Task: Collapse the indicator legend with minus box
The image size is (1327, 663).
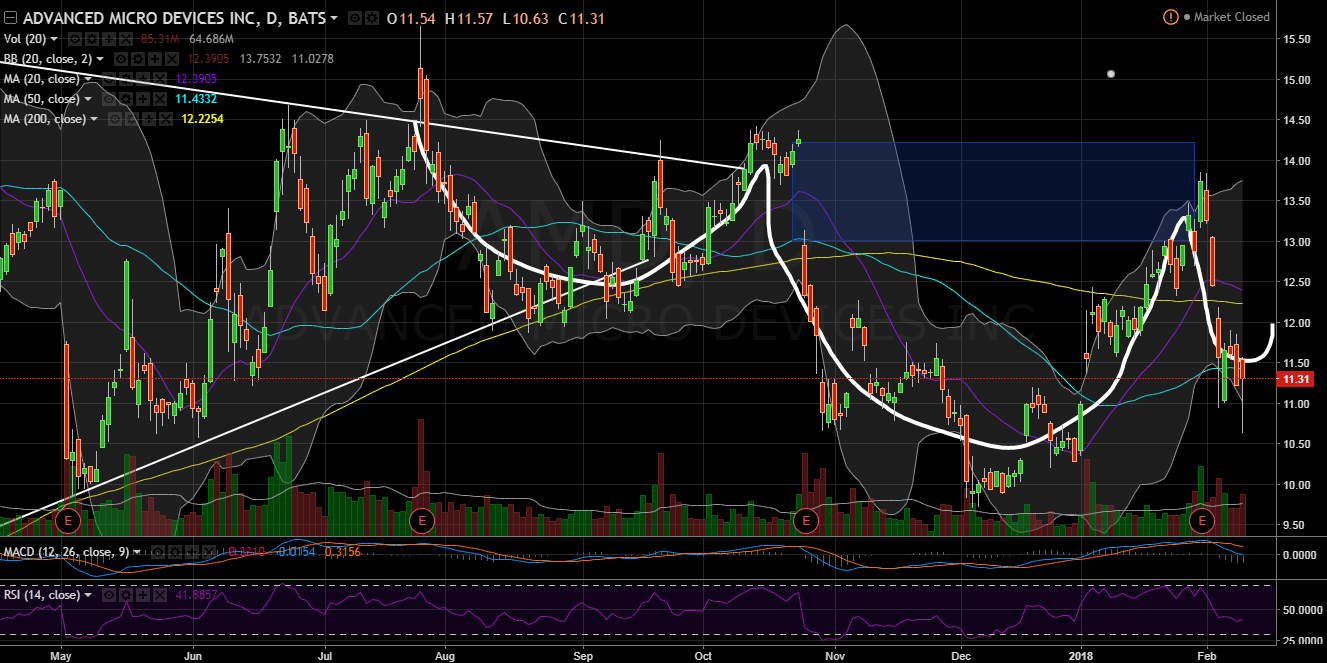Action: [10, 18]
